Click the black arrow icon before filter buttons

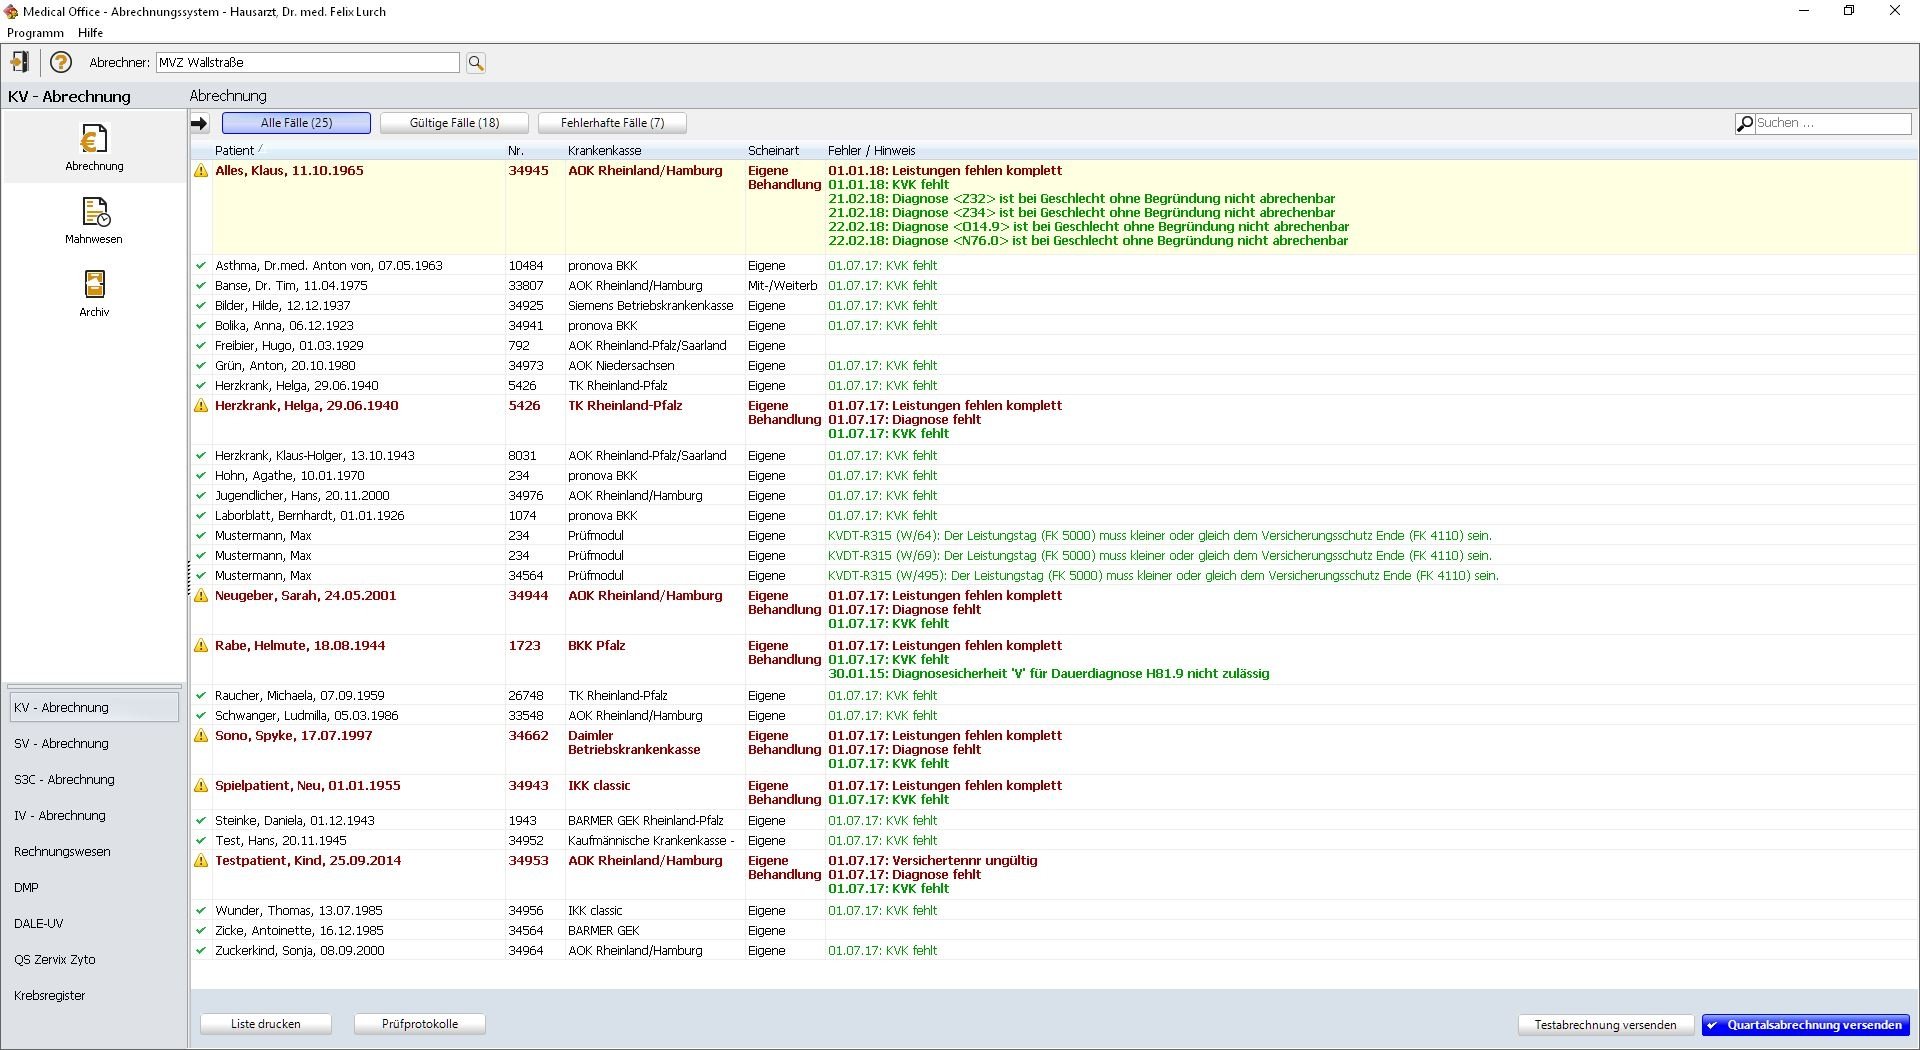coord(199,122)
